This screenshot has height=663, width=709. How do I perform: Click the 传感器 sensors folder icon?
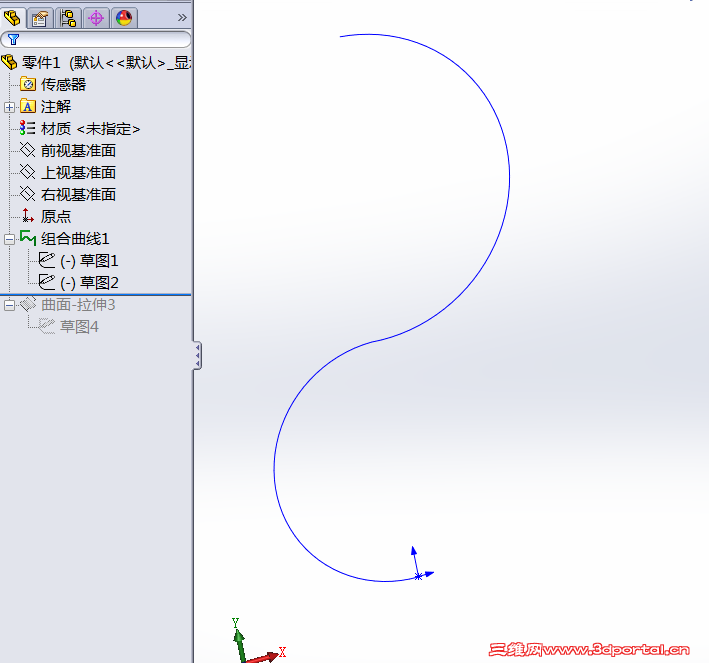28,85
